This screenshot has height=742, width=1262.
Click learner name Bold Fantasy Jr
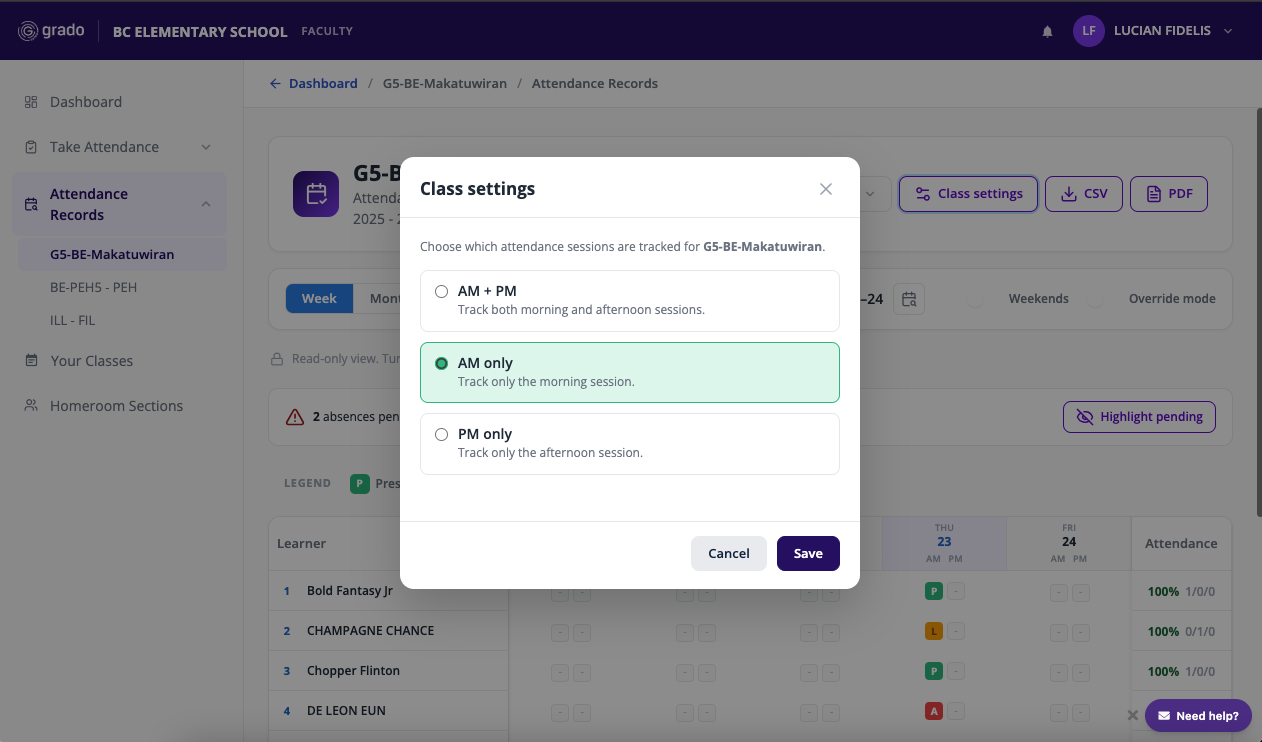(350, 591)
